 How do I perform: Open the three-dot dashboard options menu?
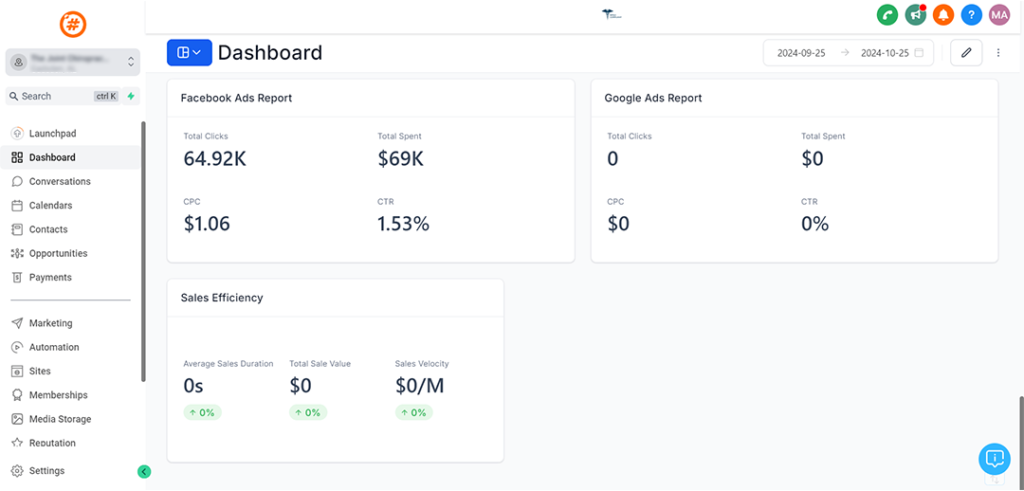click(998, 53)
